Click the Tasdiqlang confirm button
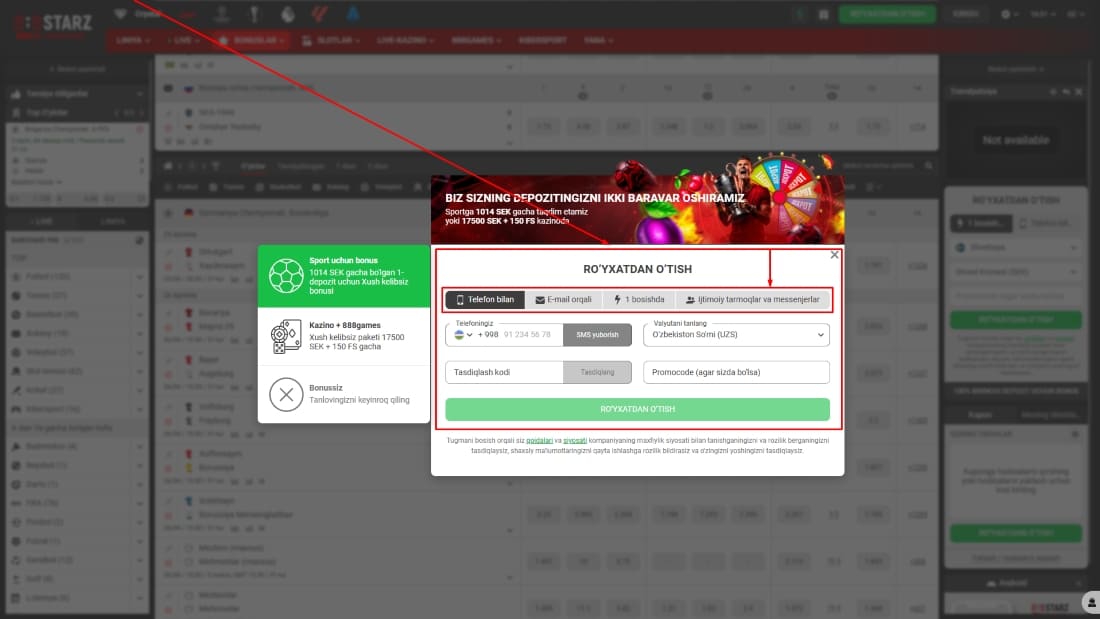This screenshot has height=619, width=1100. [x=597, y=372]
